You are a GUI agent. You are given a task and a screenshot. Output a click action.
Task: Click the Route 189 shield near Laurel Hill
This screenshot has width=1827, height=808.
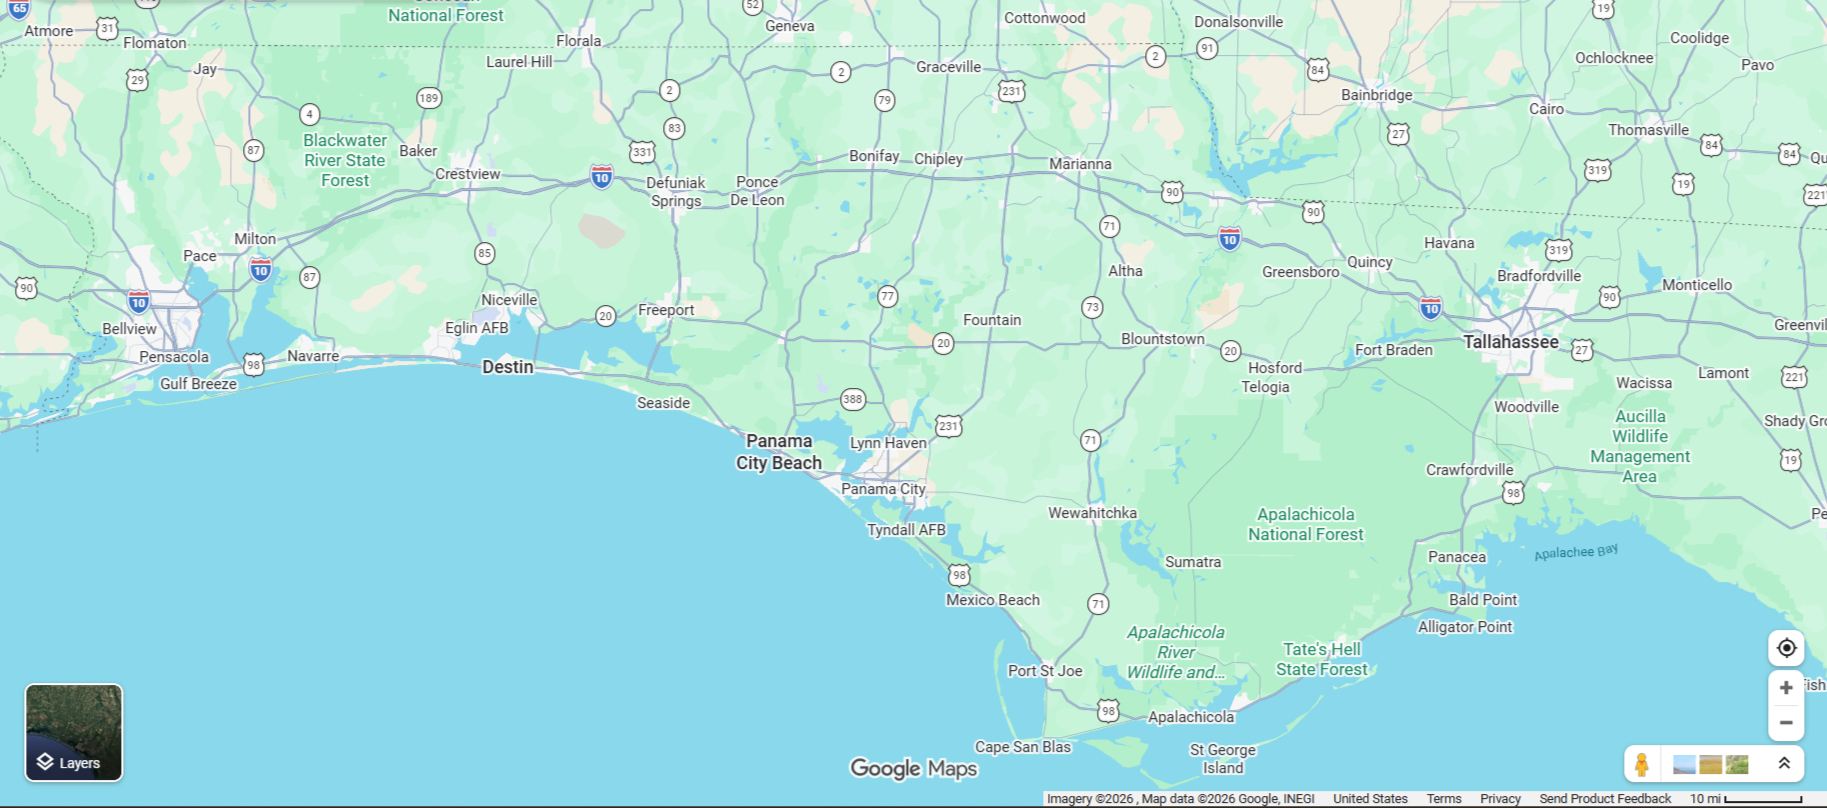pyautogui.click(x=429, y=98)
